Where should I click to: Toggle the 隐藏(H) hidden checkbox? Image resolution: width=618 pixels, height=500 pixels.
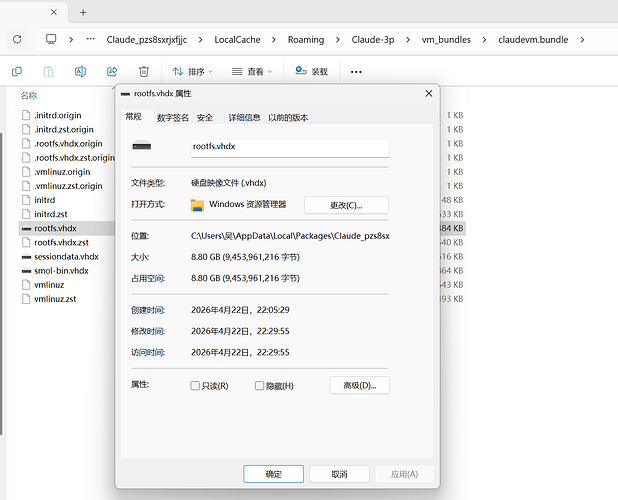pyautogui.click(x=259, y=385)
